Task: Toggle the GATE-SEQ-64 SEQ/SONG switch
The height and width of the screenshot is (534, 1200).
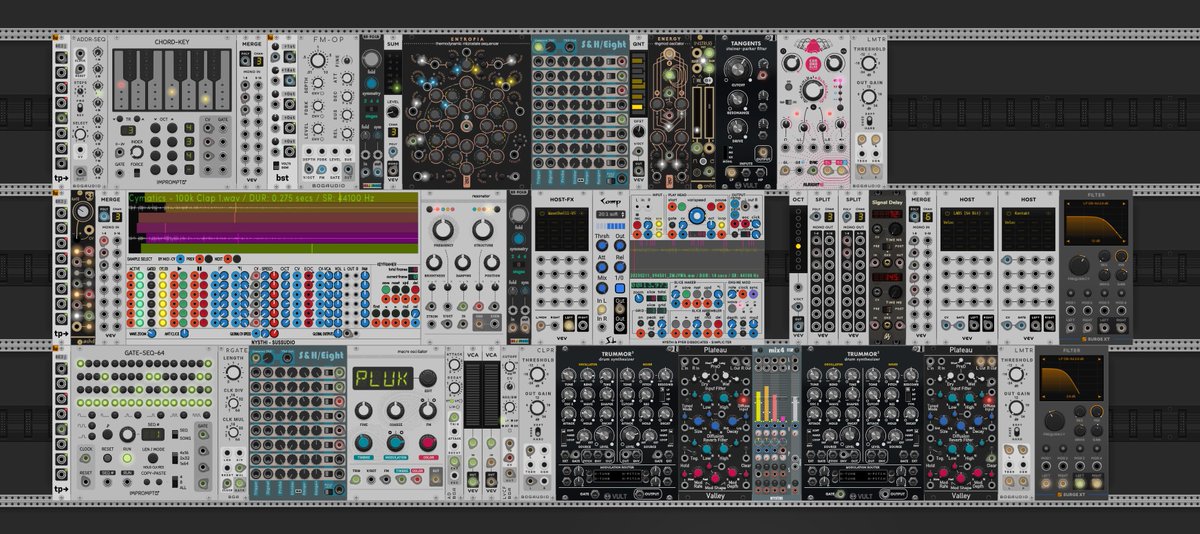Action: [175, 434]
